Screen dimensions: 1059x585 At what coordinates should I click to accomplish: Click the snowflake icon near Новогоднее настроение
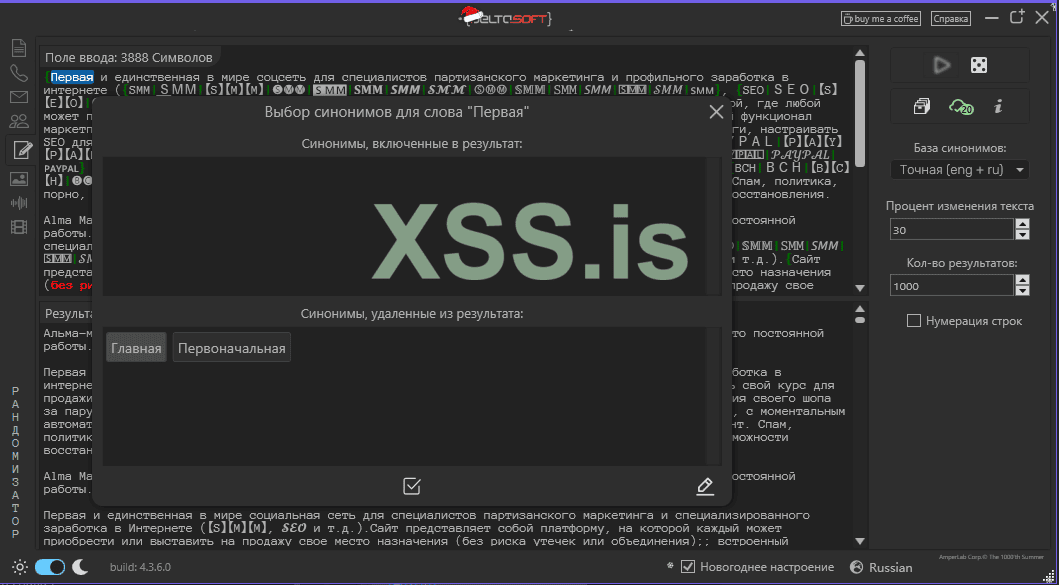point(669,565)
